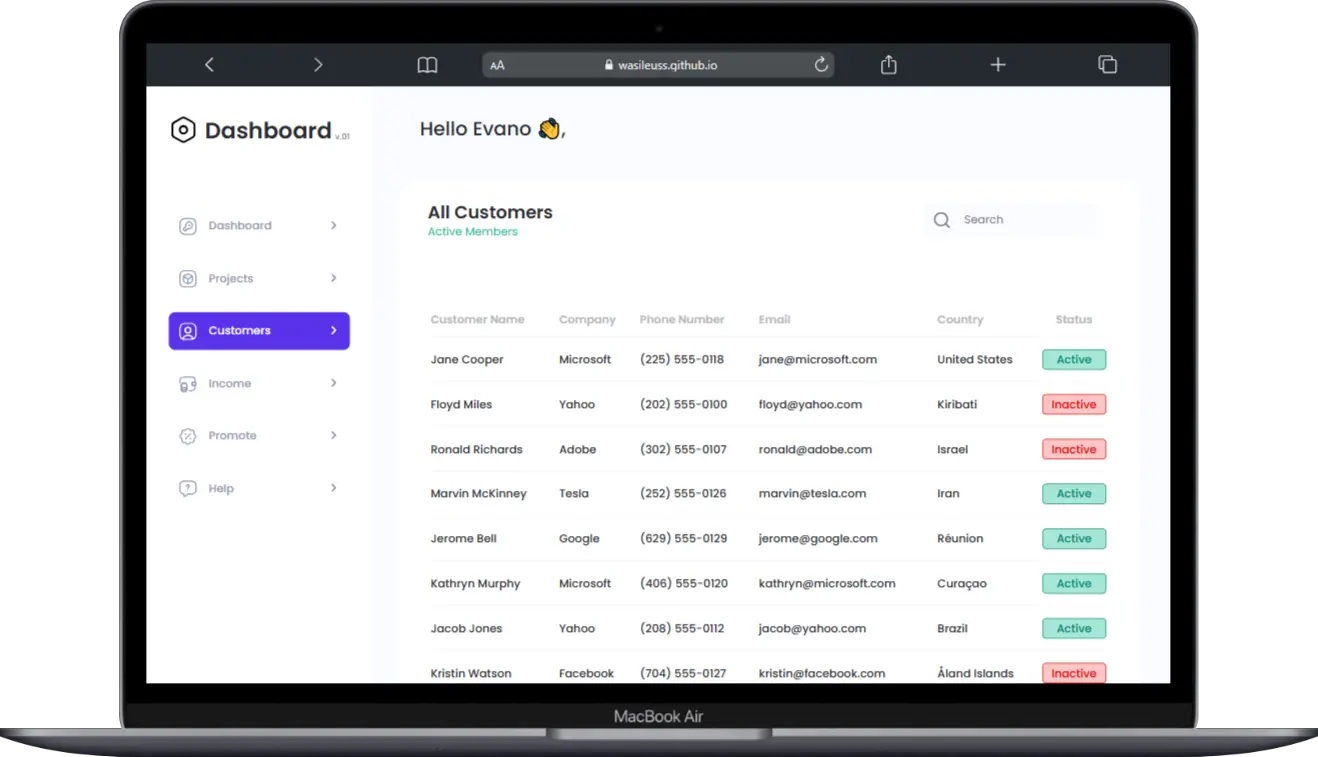This screenshot has height=757, width=1318.
Task: Click the Help question bubble icon
Action: coord(188,489)
